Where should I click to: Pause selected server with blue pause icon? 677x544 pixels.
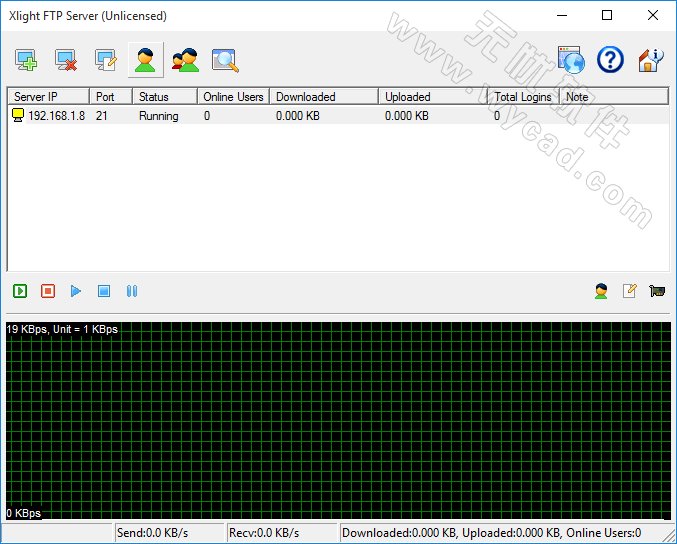pyautogui.click(x=132, y=291)
